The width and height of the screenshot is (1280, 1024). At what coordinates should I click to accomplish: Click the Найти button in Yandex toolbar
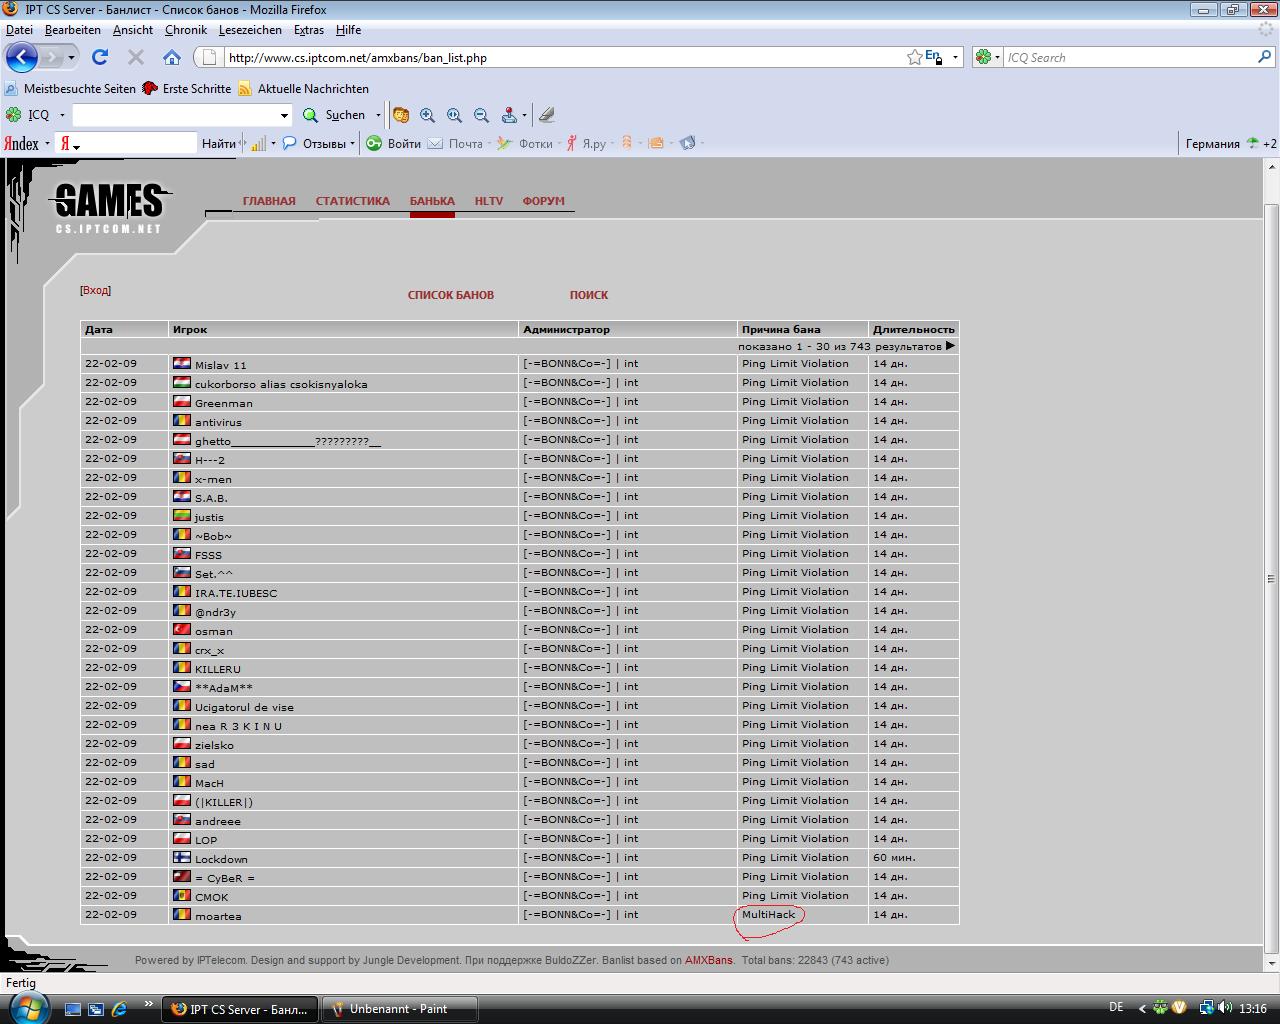tap(219, 143)
